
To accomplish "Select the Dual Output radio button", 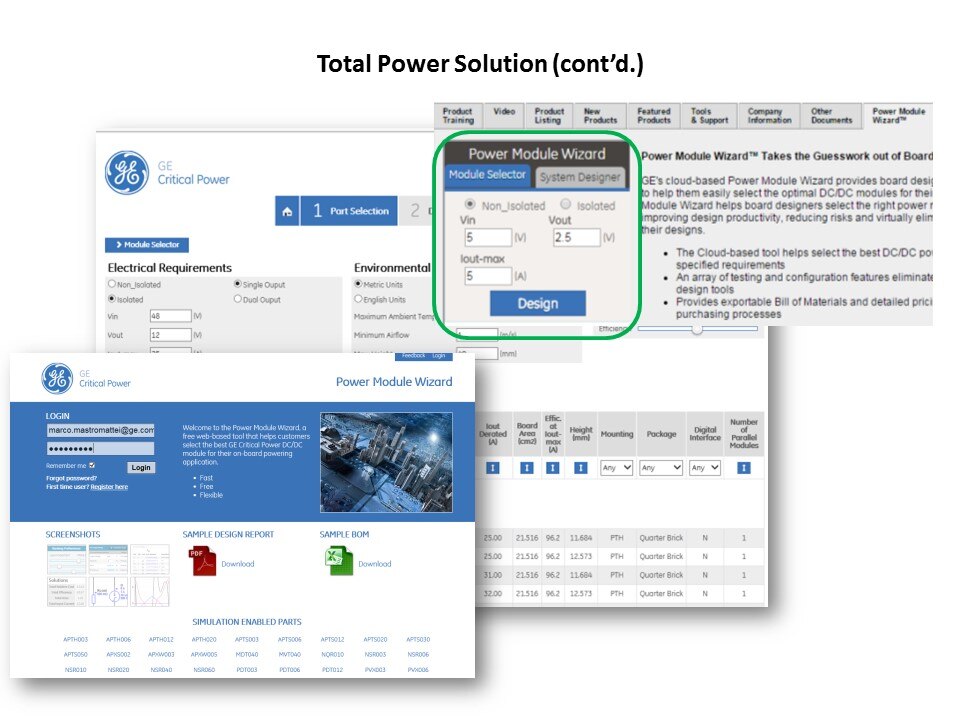I will [237, 299].
